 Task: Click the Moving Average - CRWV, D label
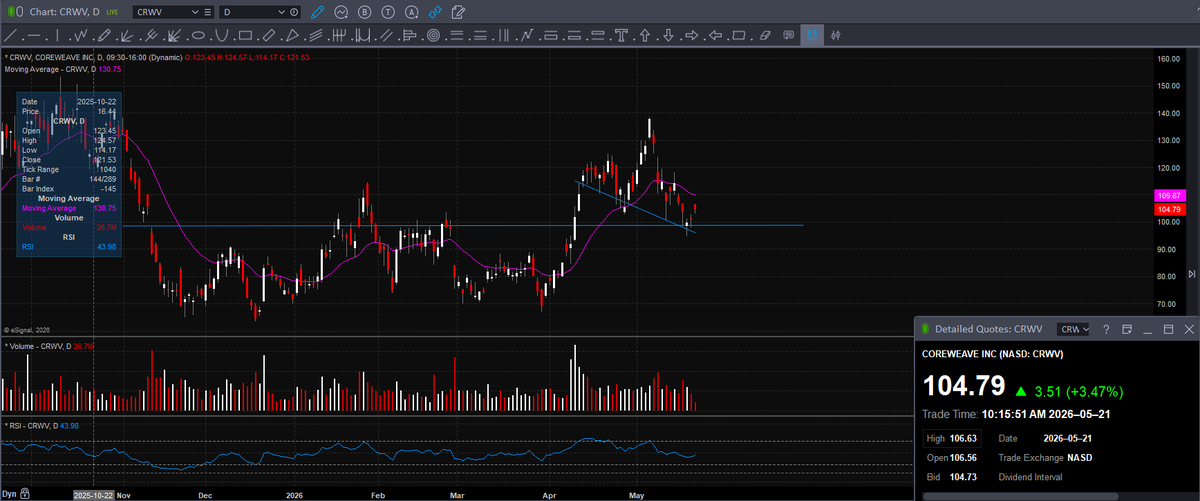pyautogui.click(x=50, y=69)
